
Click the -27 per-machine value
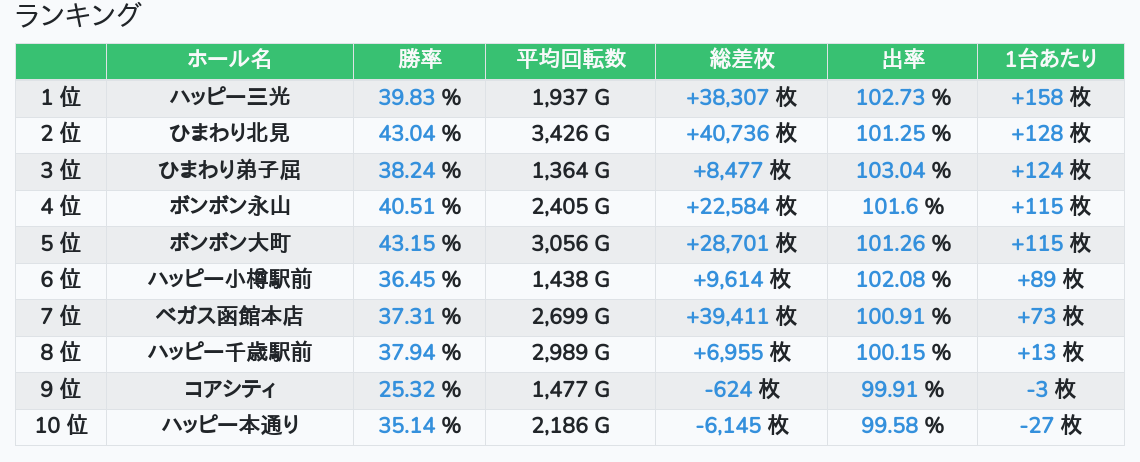[1036, 426]
